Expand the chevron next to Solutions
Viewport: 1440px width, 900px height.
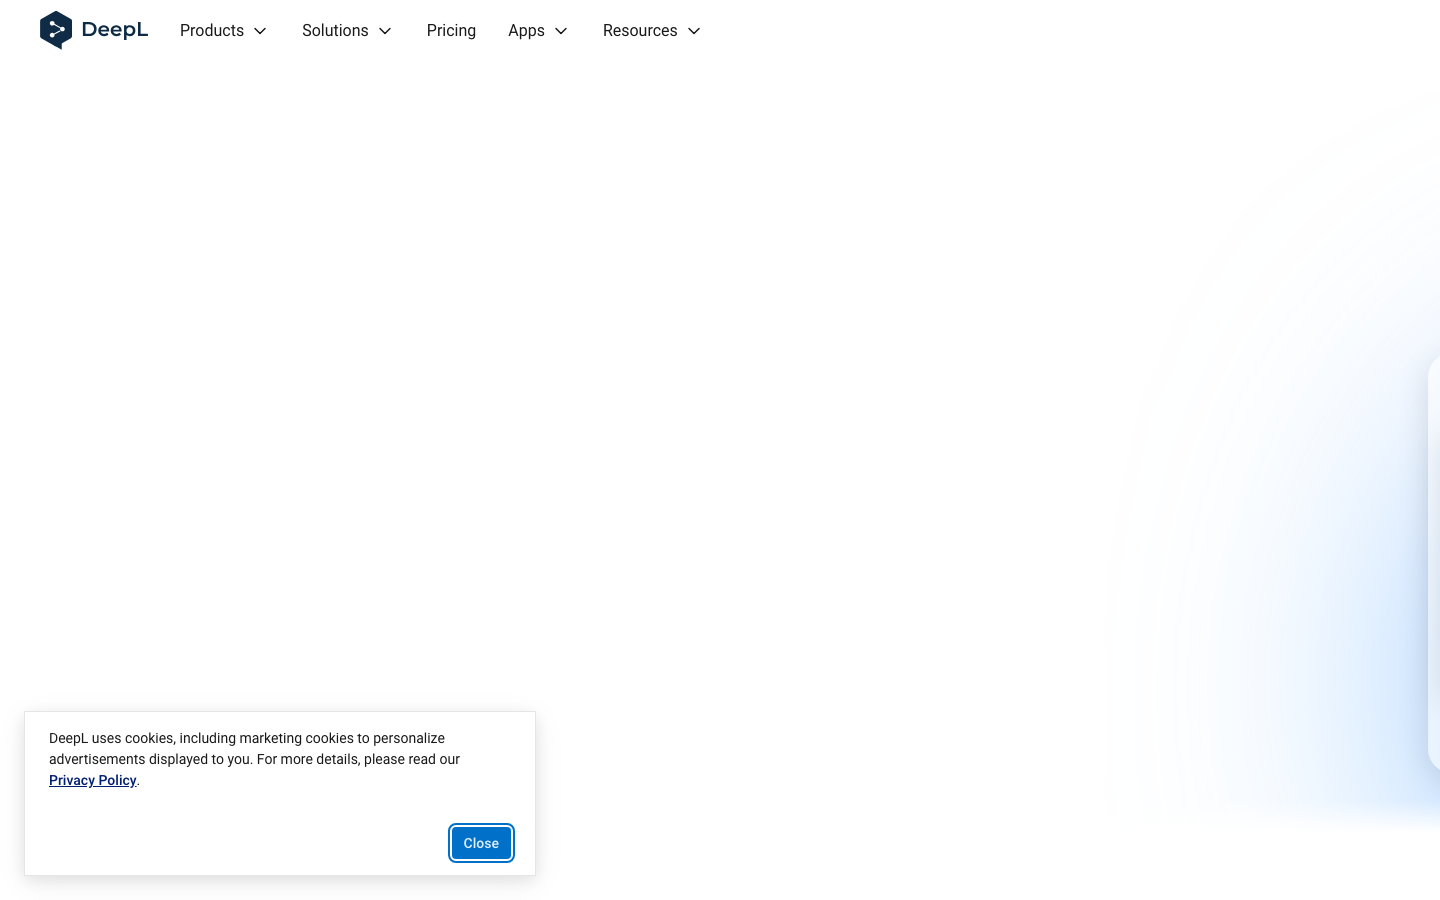click(x=385, y=31)
